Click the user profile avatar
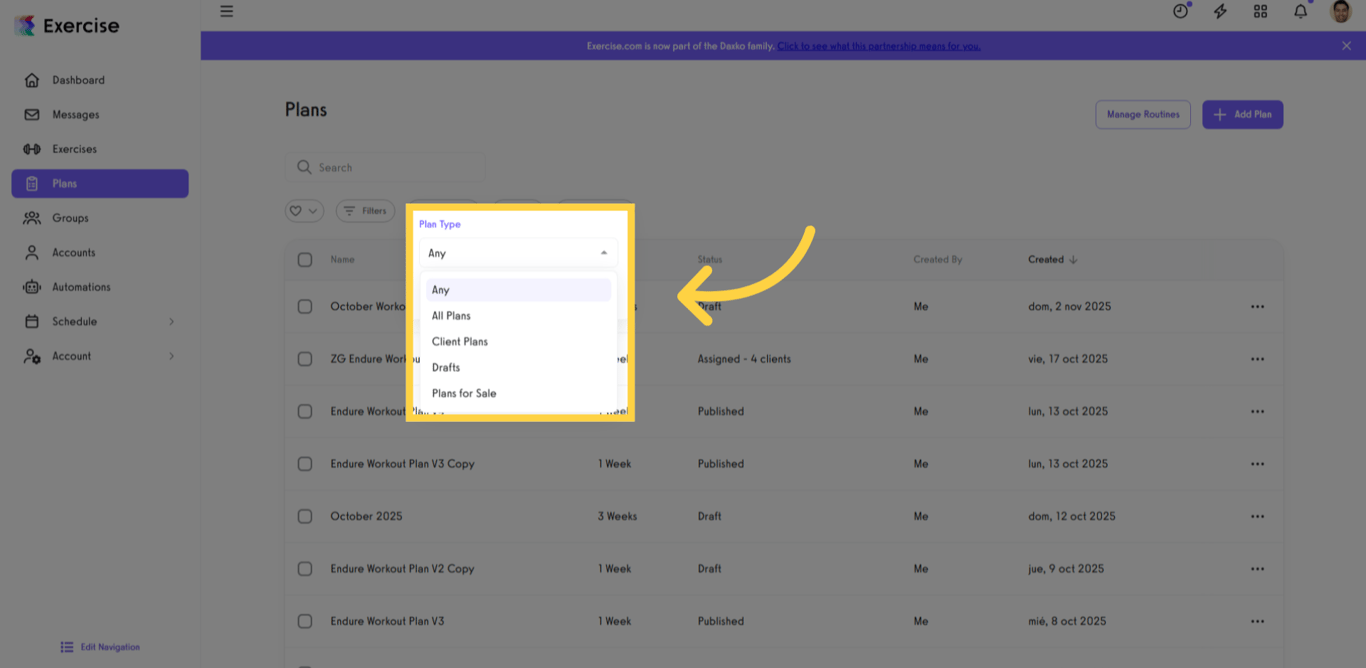 click(x=1341, y=11)
